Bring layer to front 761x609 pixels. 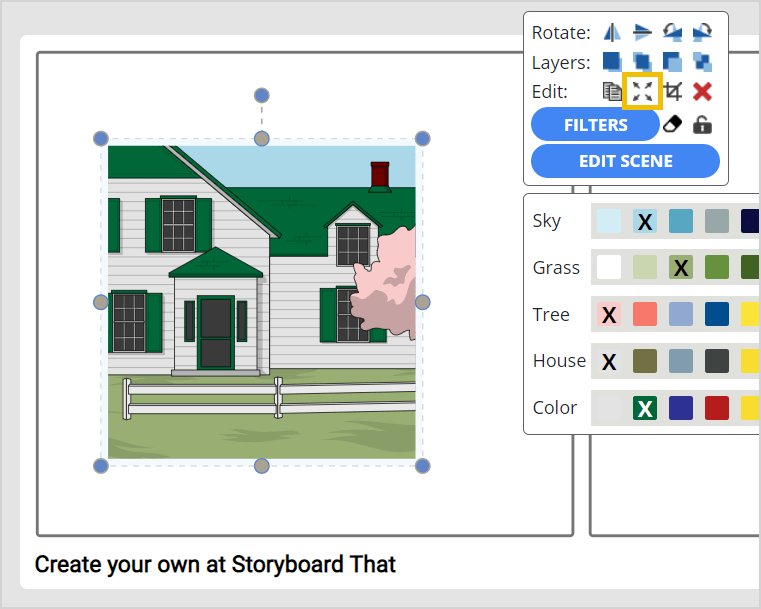(612, 62)
